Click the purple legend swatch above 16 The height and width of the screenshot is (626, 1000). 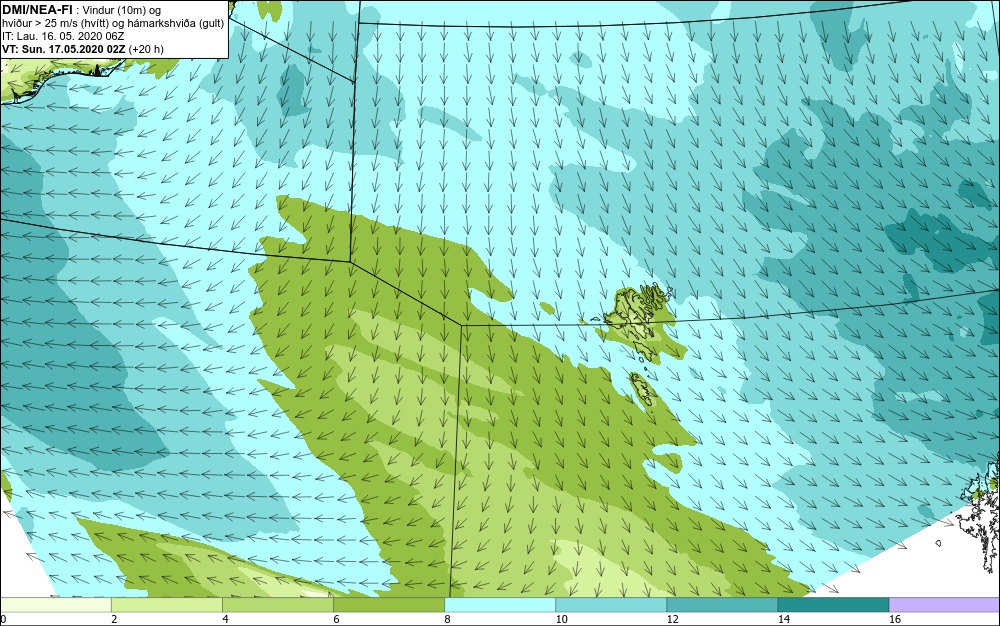[x=945, y=605]
